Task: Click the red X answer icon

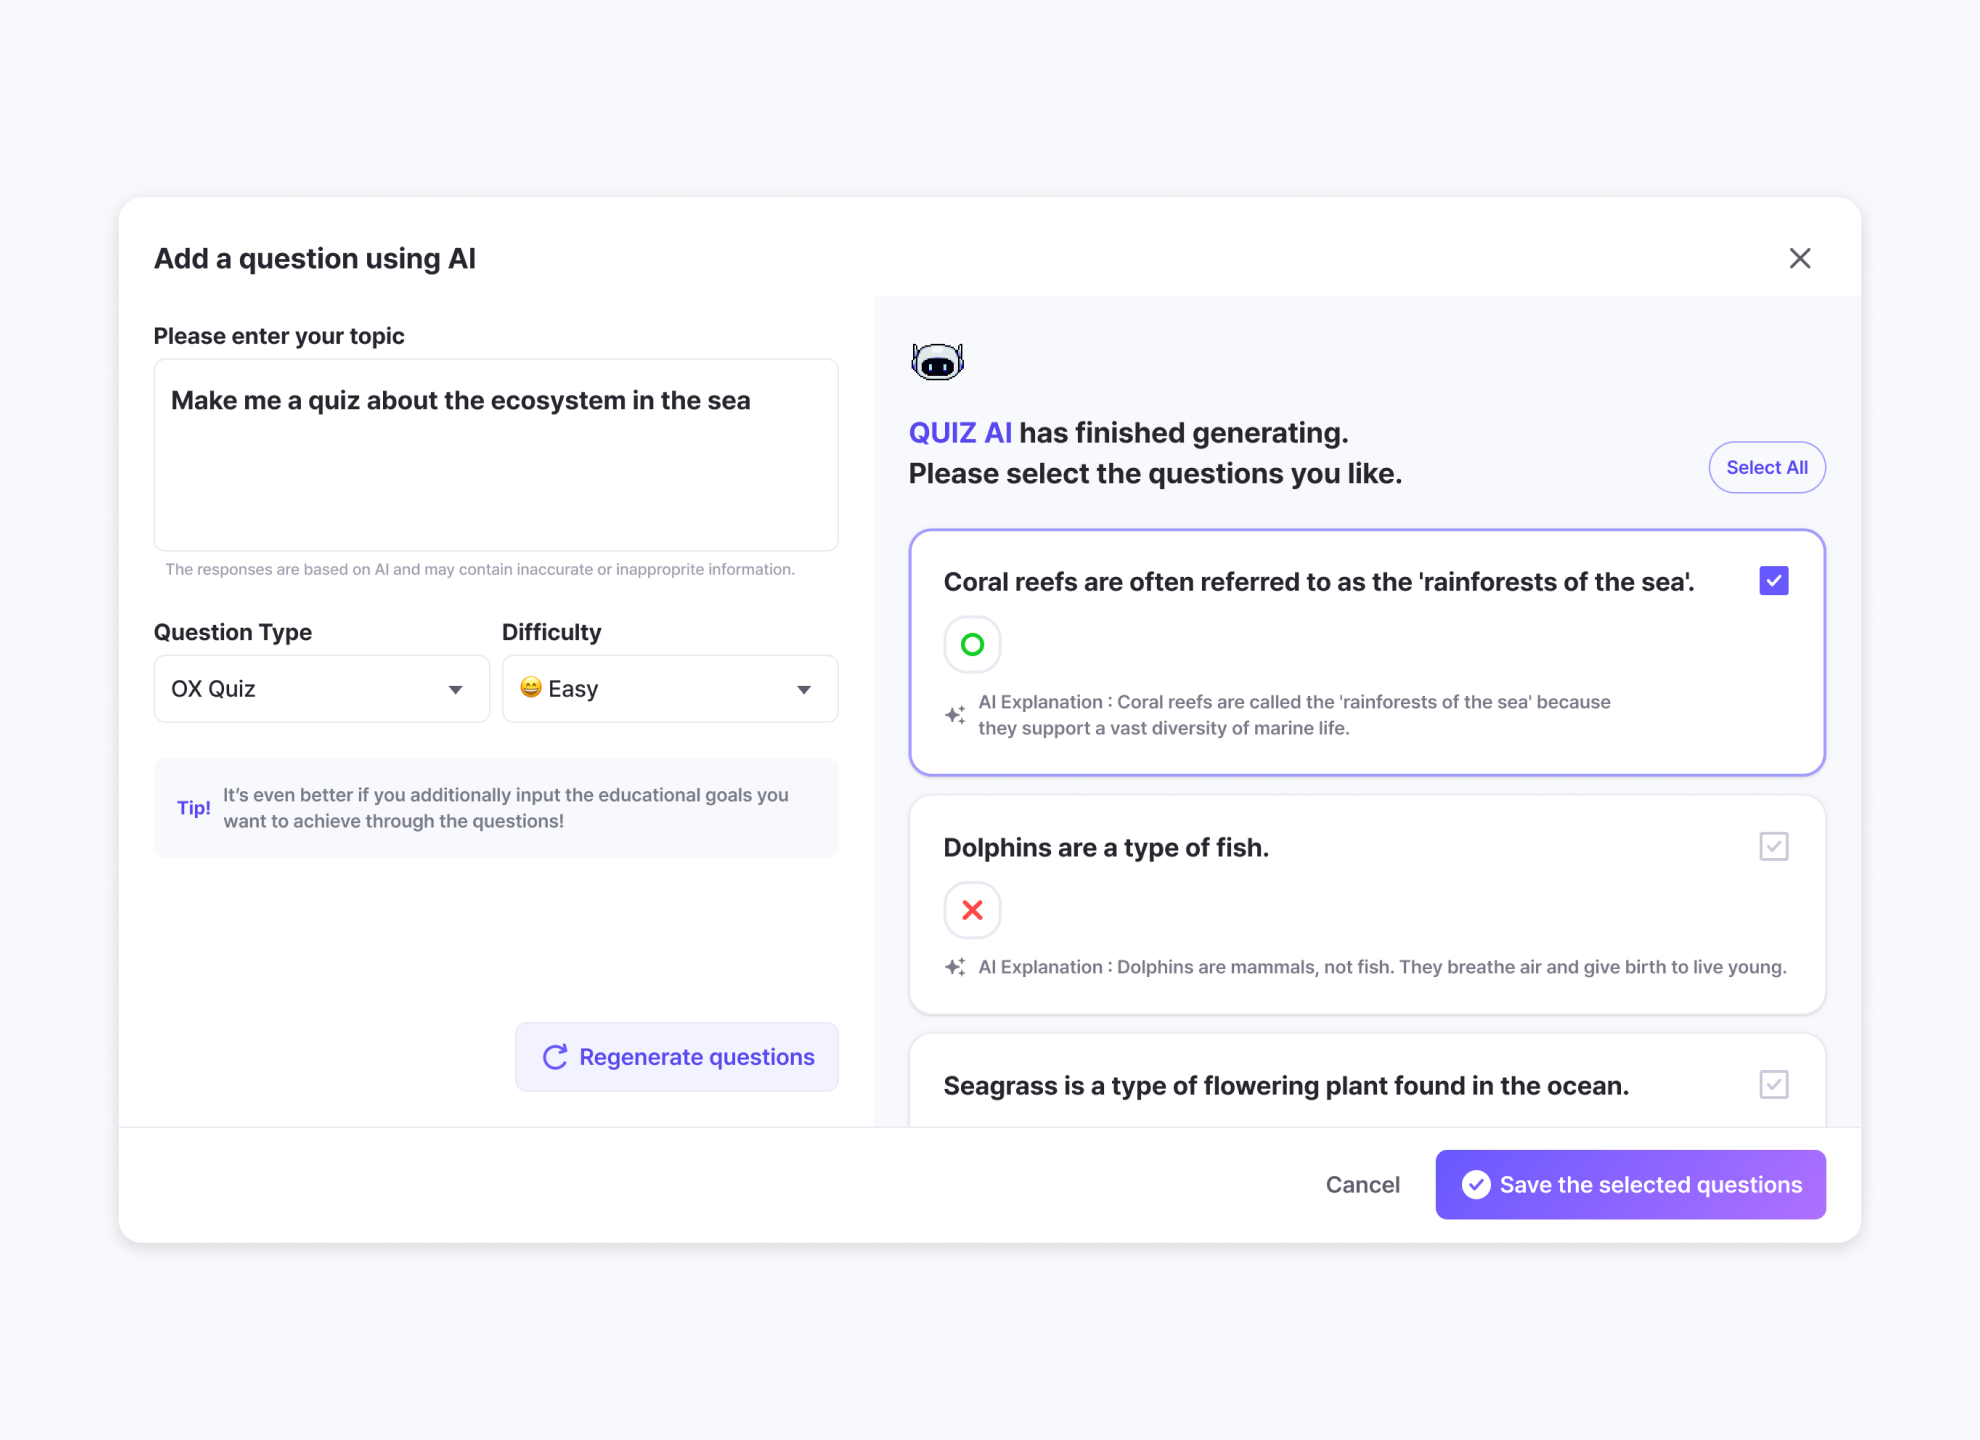Action: 972,910
